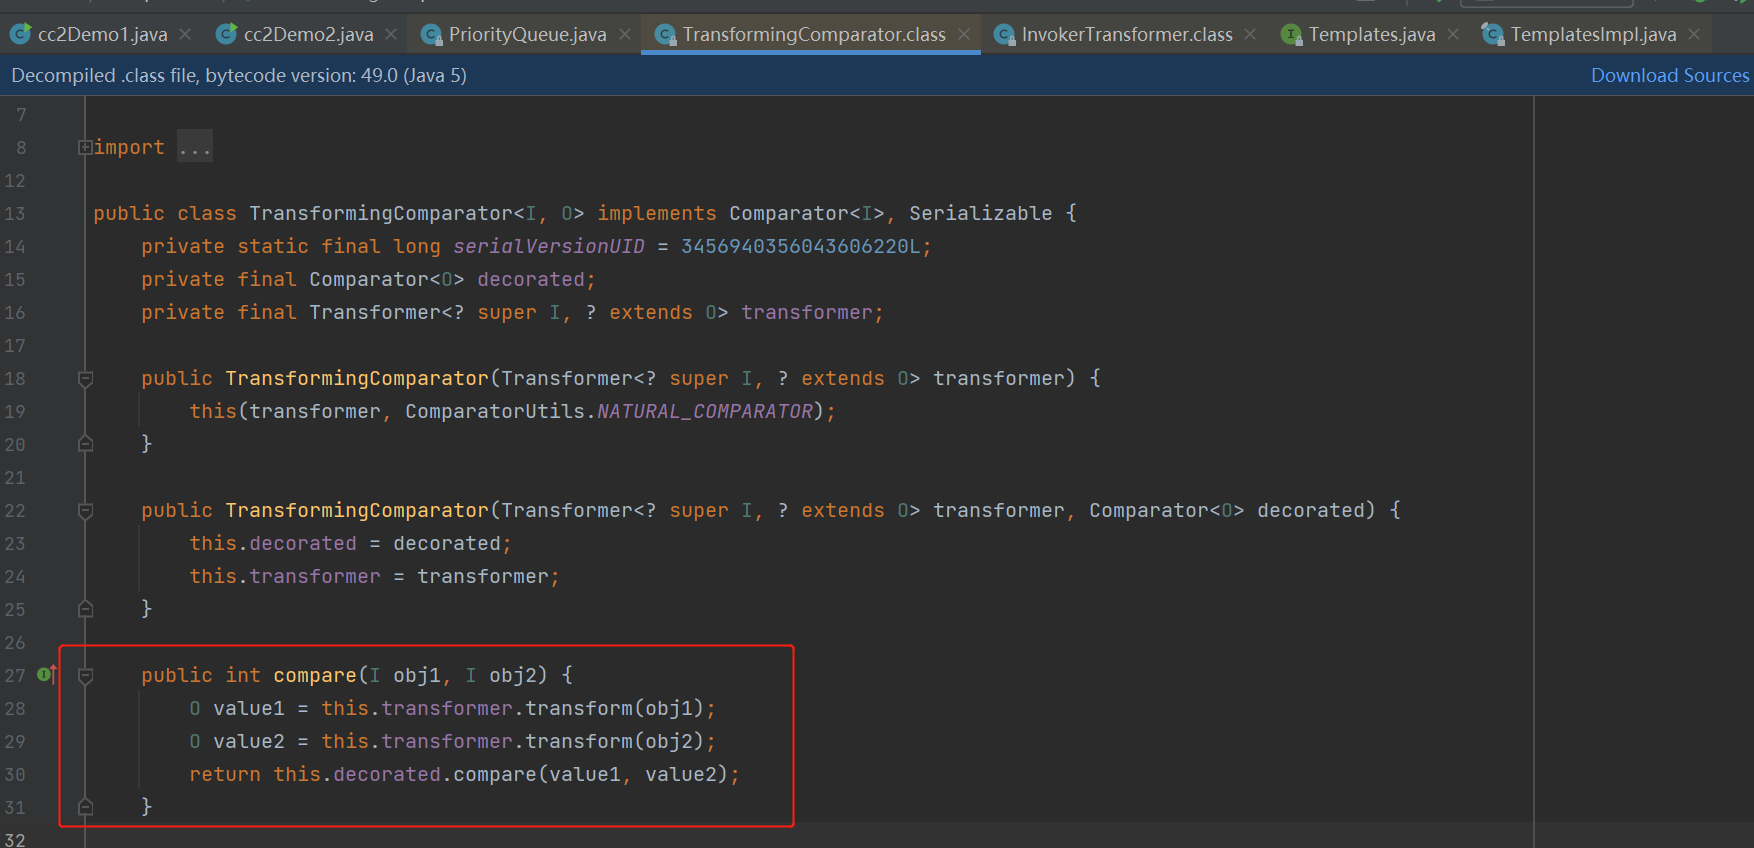The image size is (1754, 848).
Task: Click the compare method name on line 27
Action: click(315, 675)
